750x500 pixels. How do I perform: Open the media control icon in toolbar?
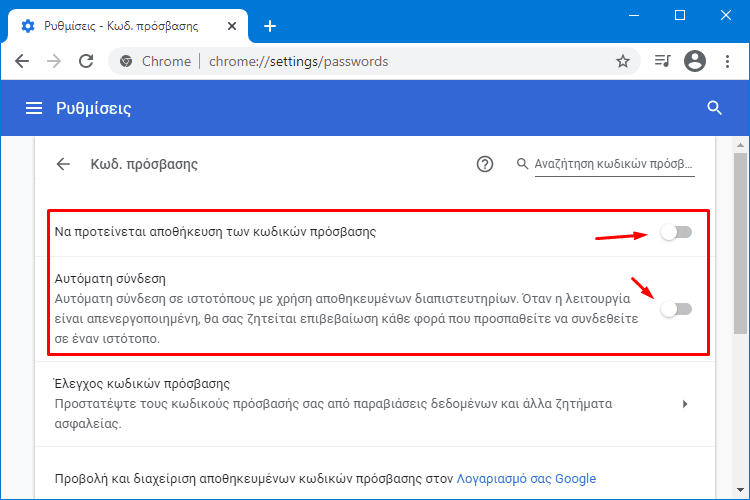pyautogui.click(x=662, y=61)
